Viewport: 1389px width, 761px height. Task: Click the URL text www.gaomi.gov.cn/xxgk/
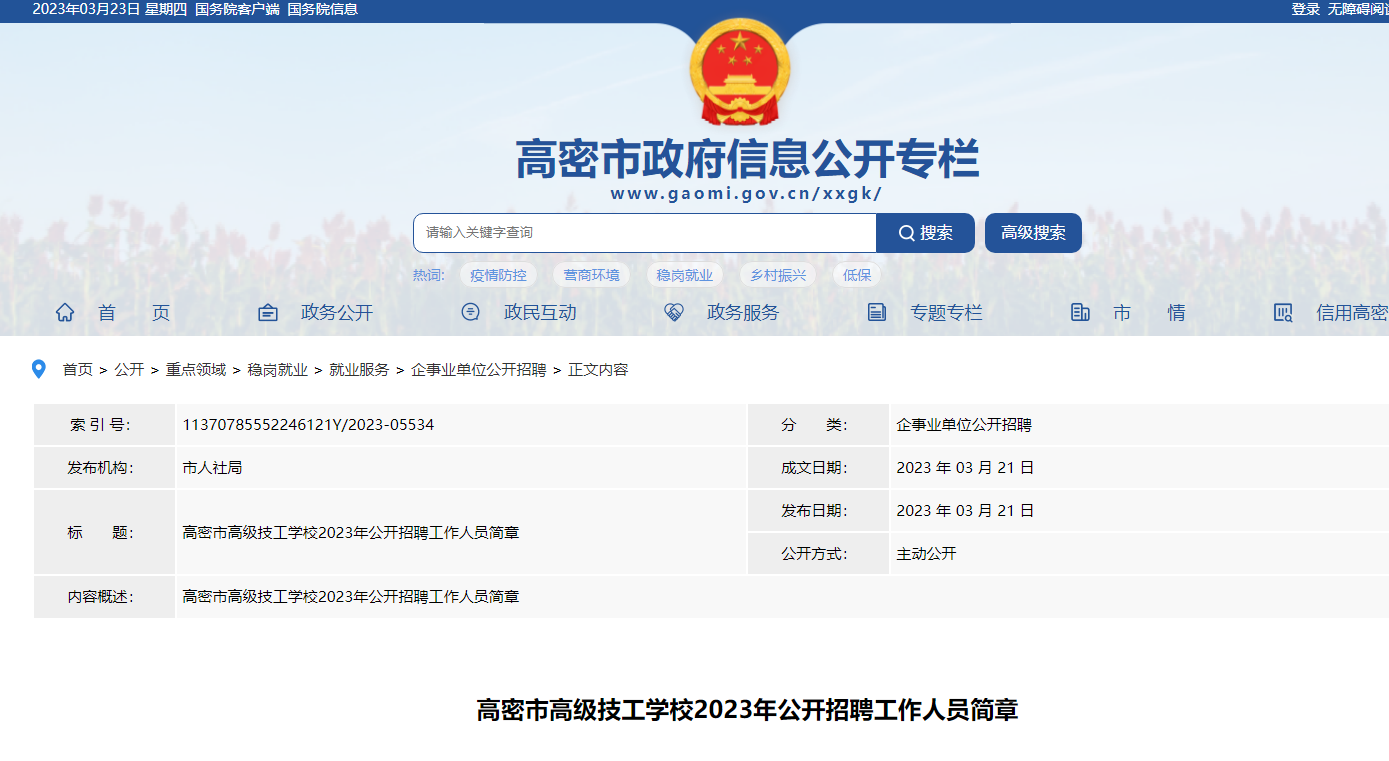746,194
